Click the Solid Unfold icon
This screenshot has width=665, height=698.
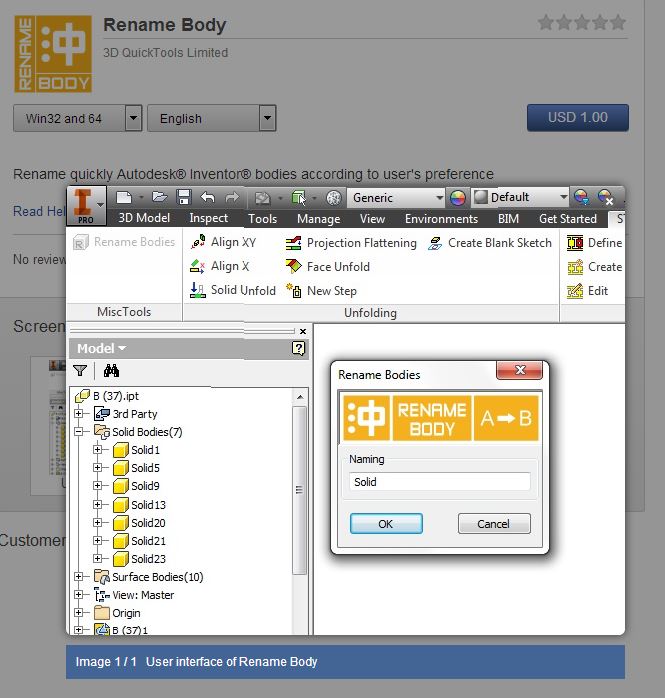coord(197,290)
